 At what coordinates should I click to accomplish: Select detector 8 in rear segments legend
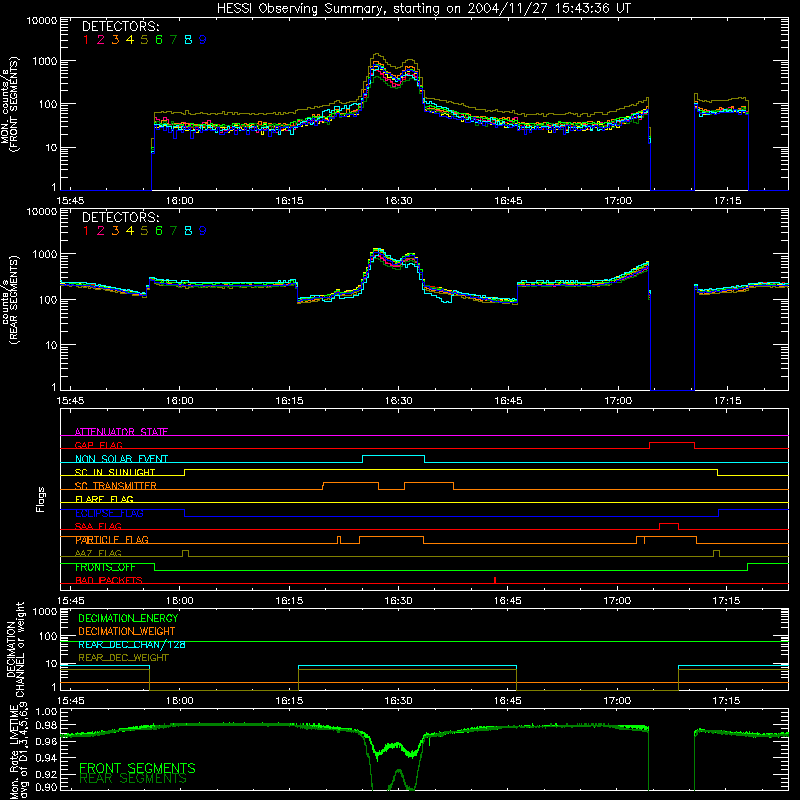188,231
